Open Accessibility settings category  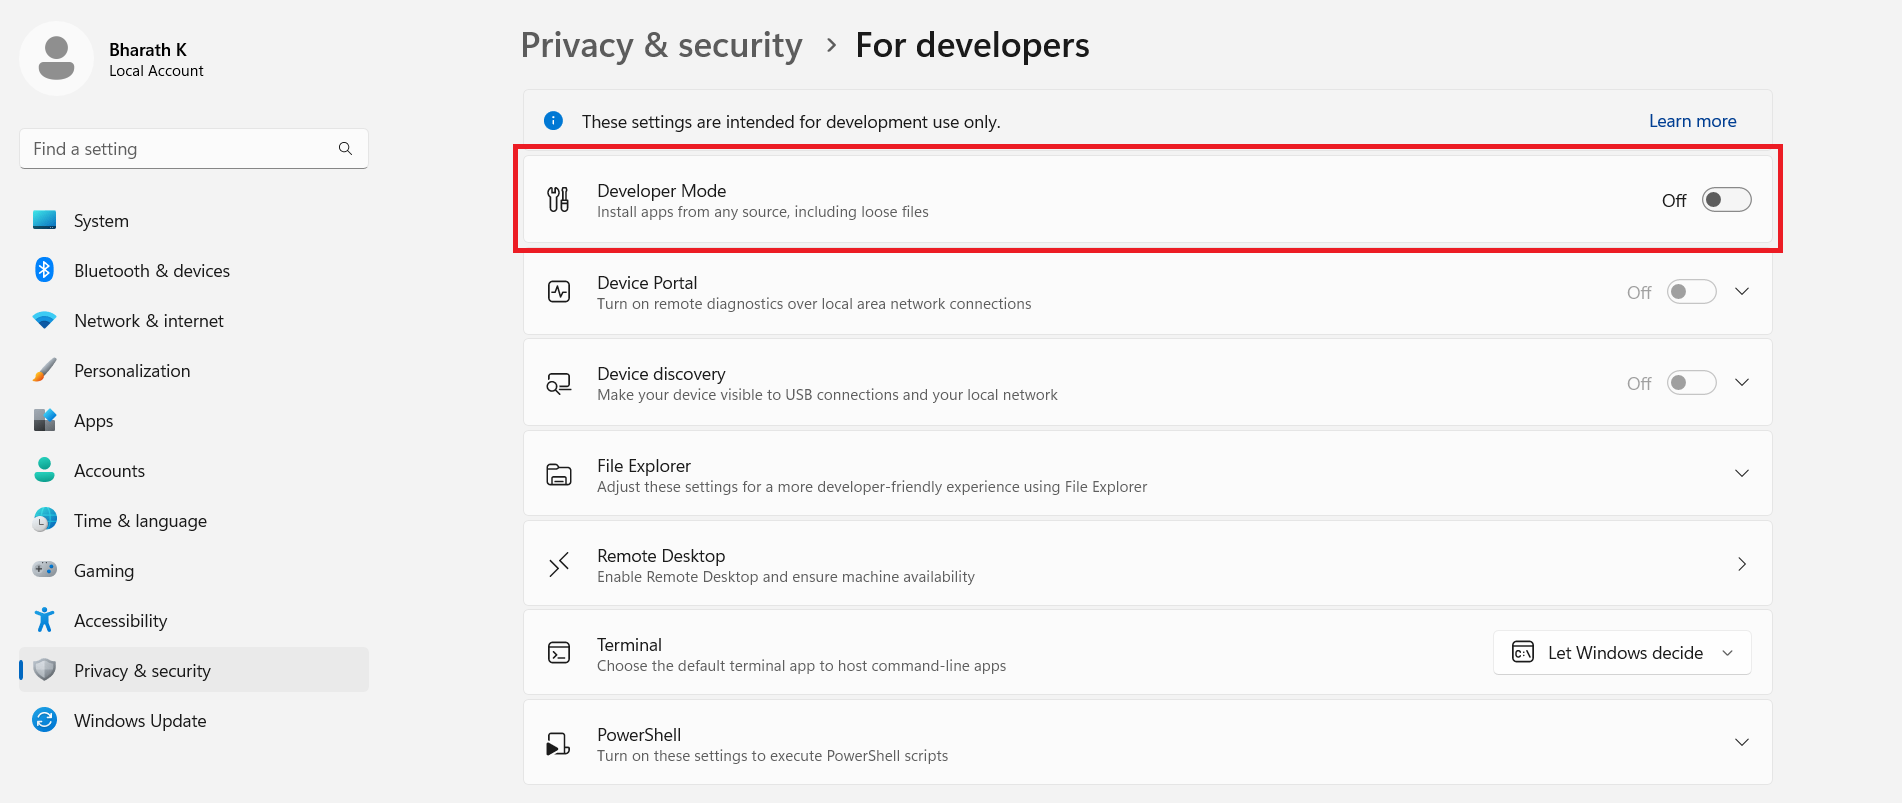pos(194,620)
